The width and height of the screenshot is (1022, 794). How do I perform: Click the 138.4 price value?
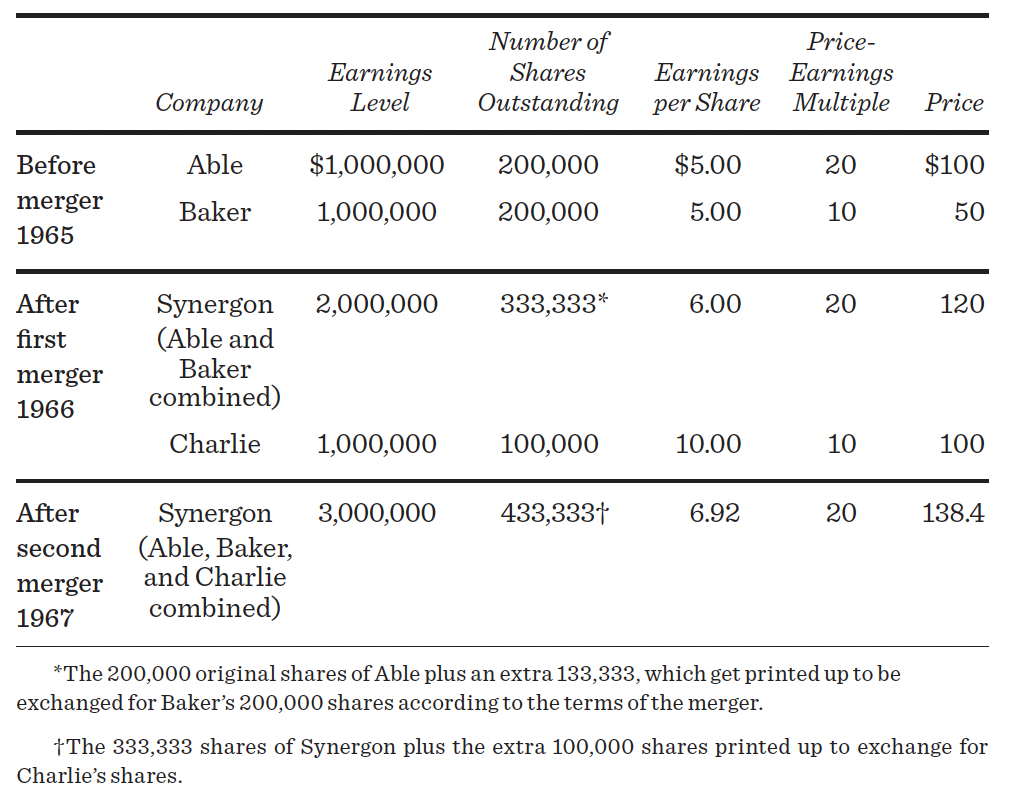(x=953, y=513)
